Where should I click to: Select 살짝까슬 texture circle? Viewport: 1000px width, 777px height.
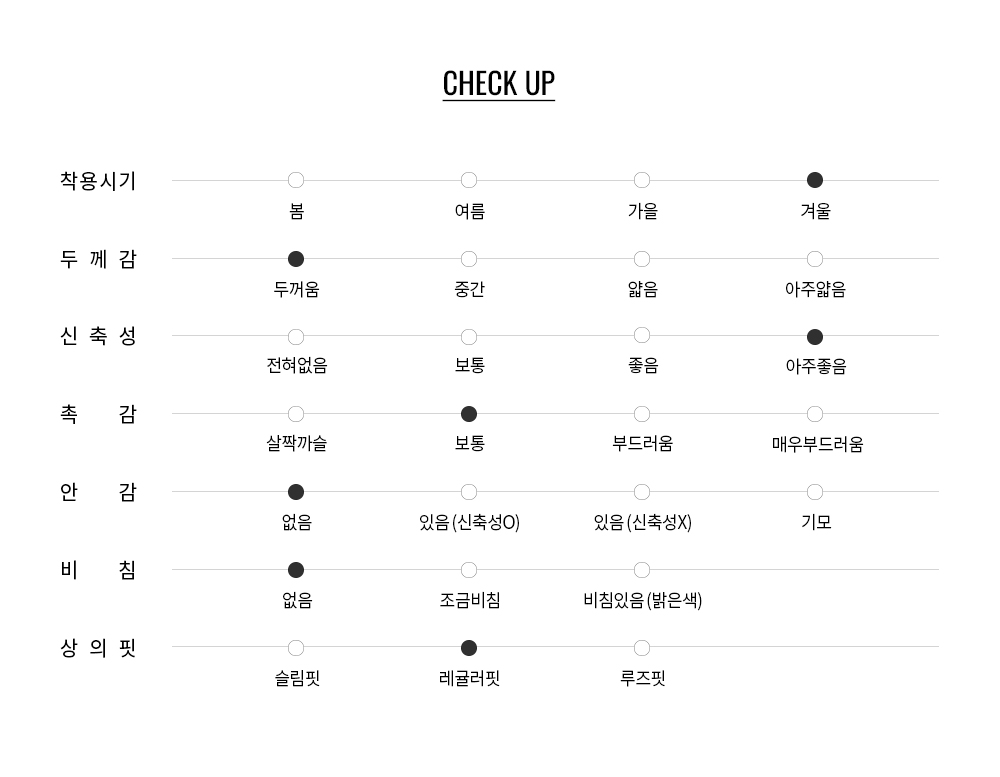point(296,414)
